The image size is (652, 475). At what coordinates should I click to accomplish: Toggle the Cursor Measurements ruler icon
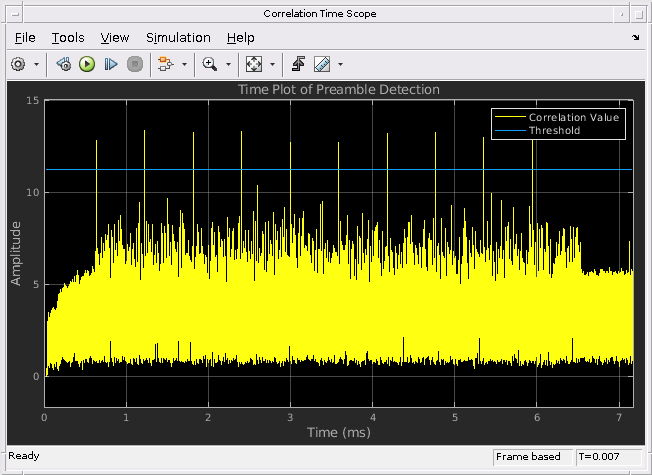pyautogui.click(x=322, y=64)
